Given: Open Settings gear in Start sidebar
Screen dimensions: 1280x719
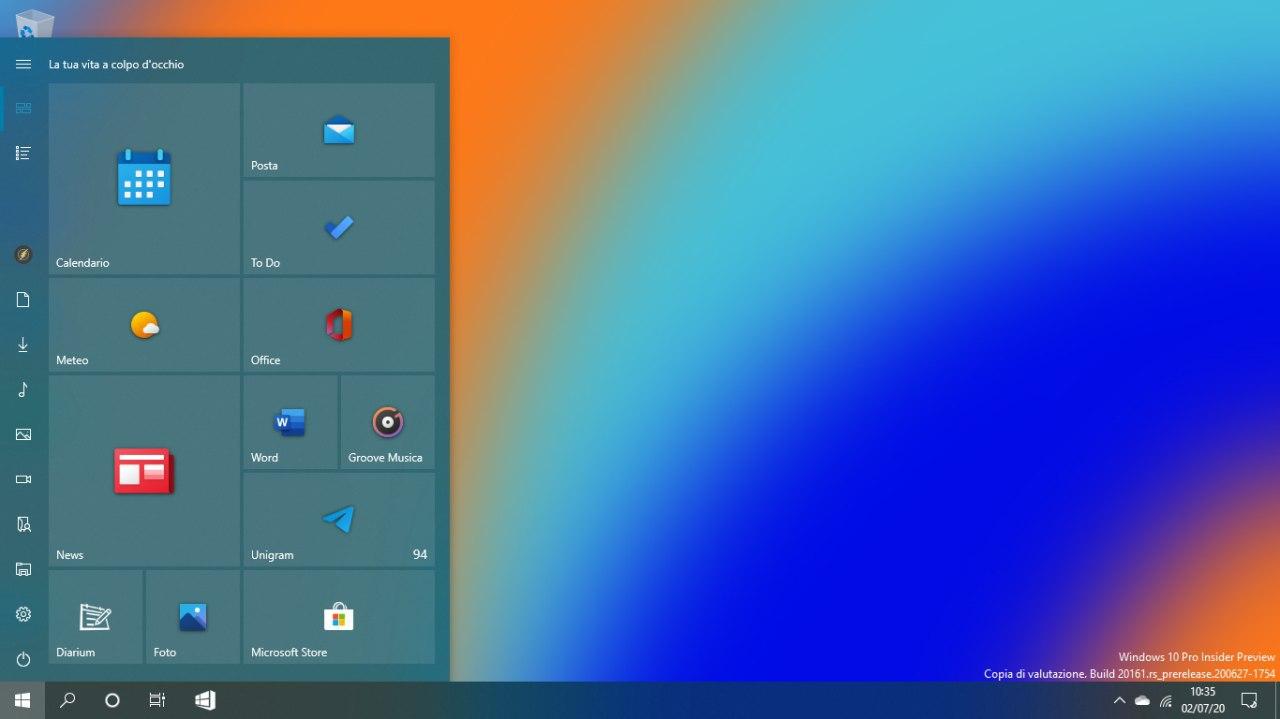Looking at the screenshot, I should 23,614.
